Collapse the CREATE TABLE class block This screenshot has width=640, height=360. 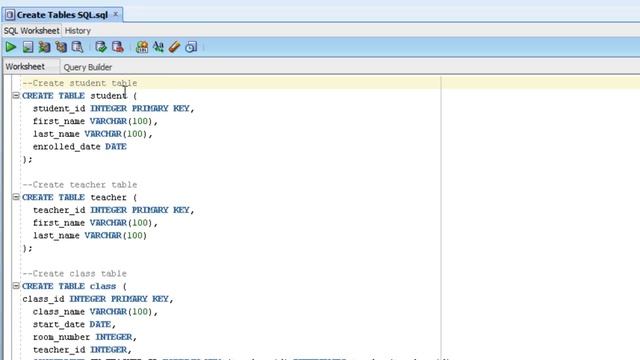tap(16, 286)
